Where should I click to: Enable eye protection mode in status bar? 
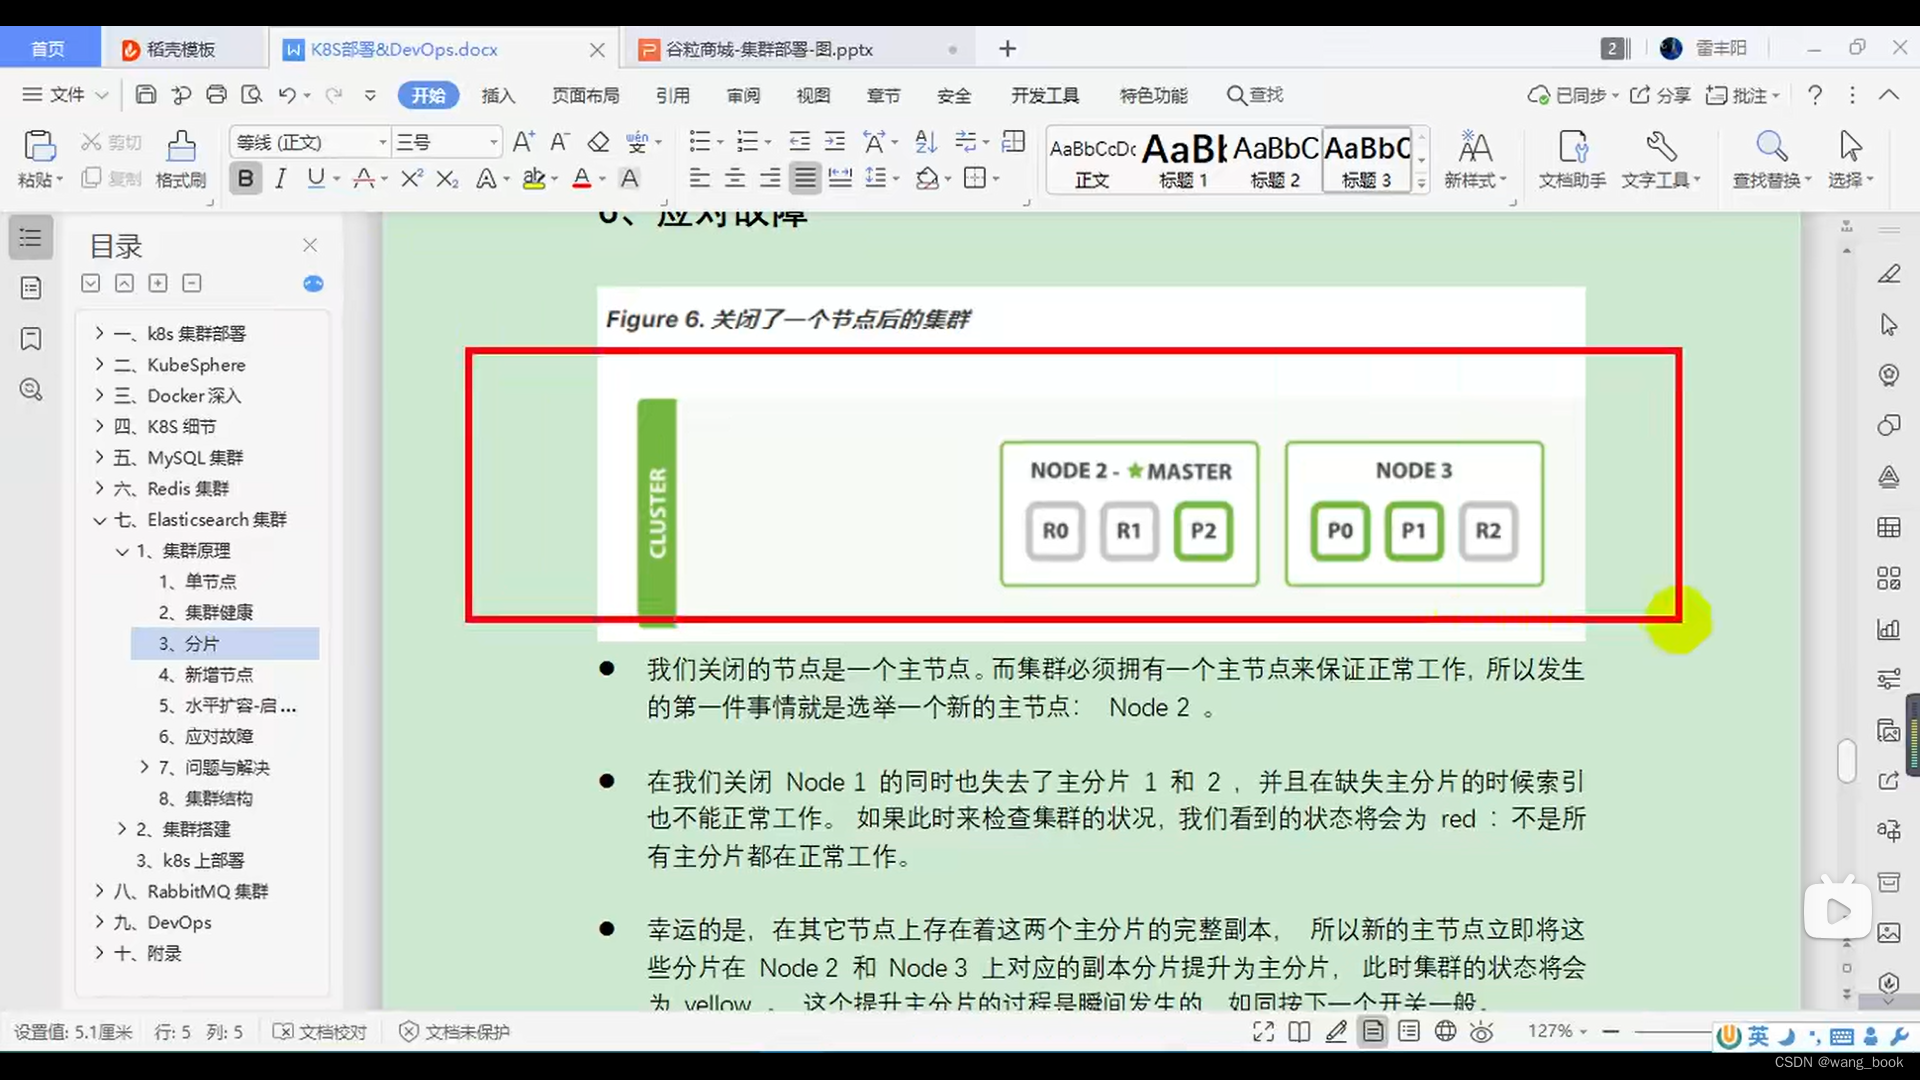(x=1481, y=1032)
